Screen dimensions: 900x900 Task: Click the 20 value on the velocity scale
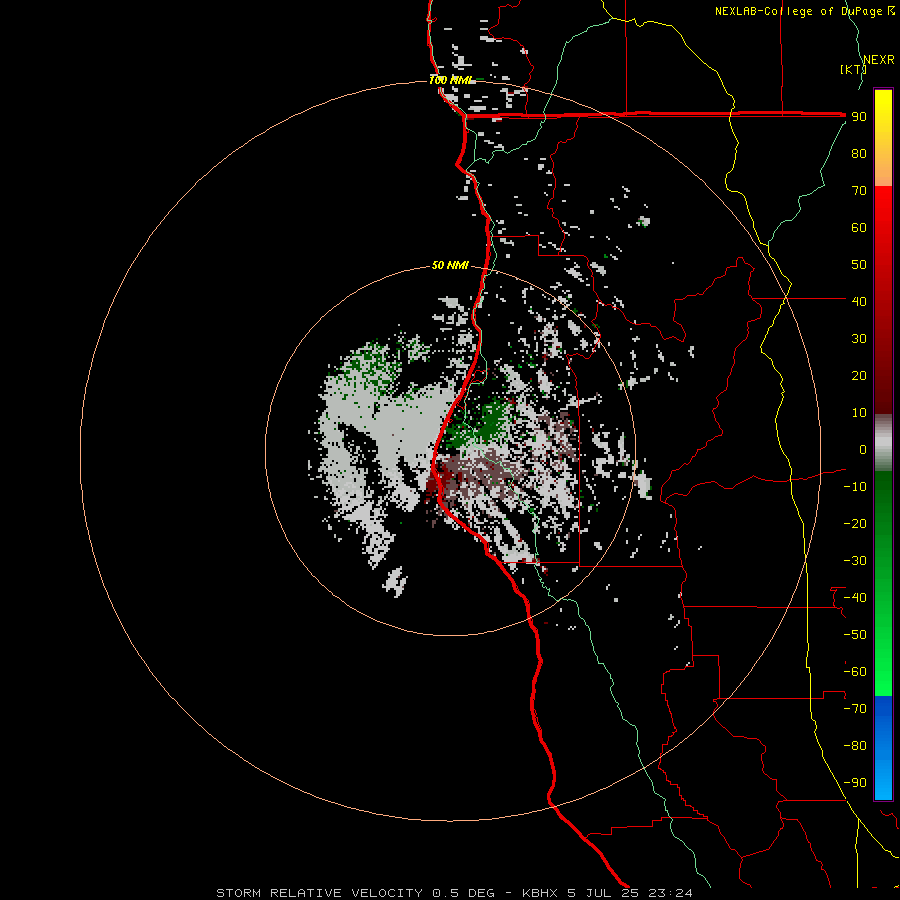pyautogui.click(x=859, y=375)
